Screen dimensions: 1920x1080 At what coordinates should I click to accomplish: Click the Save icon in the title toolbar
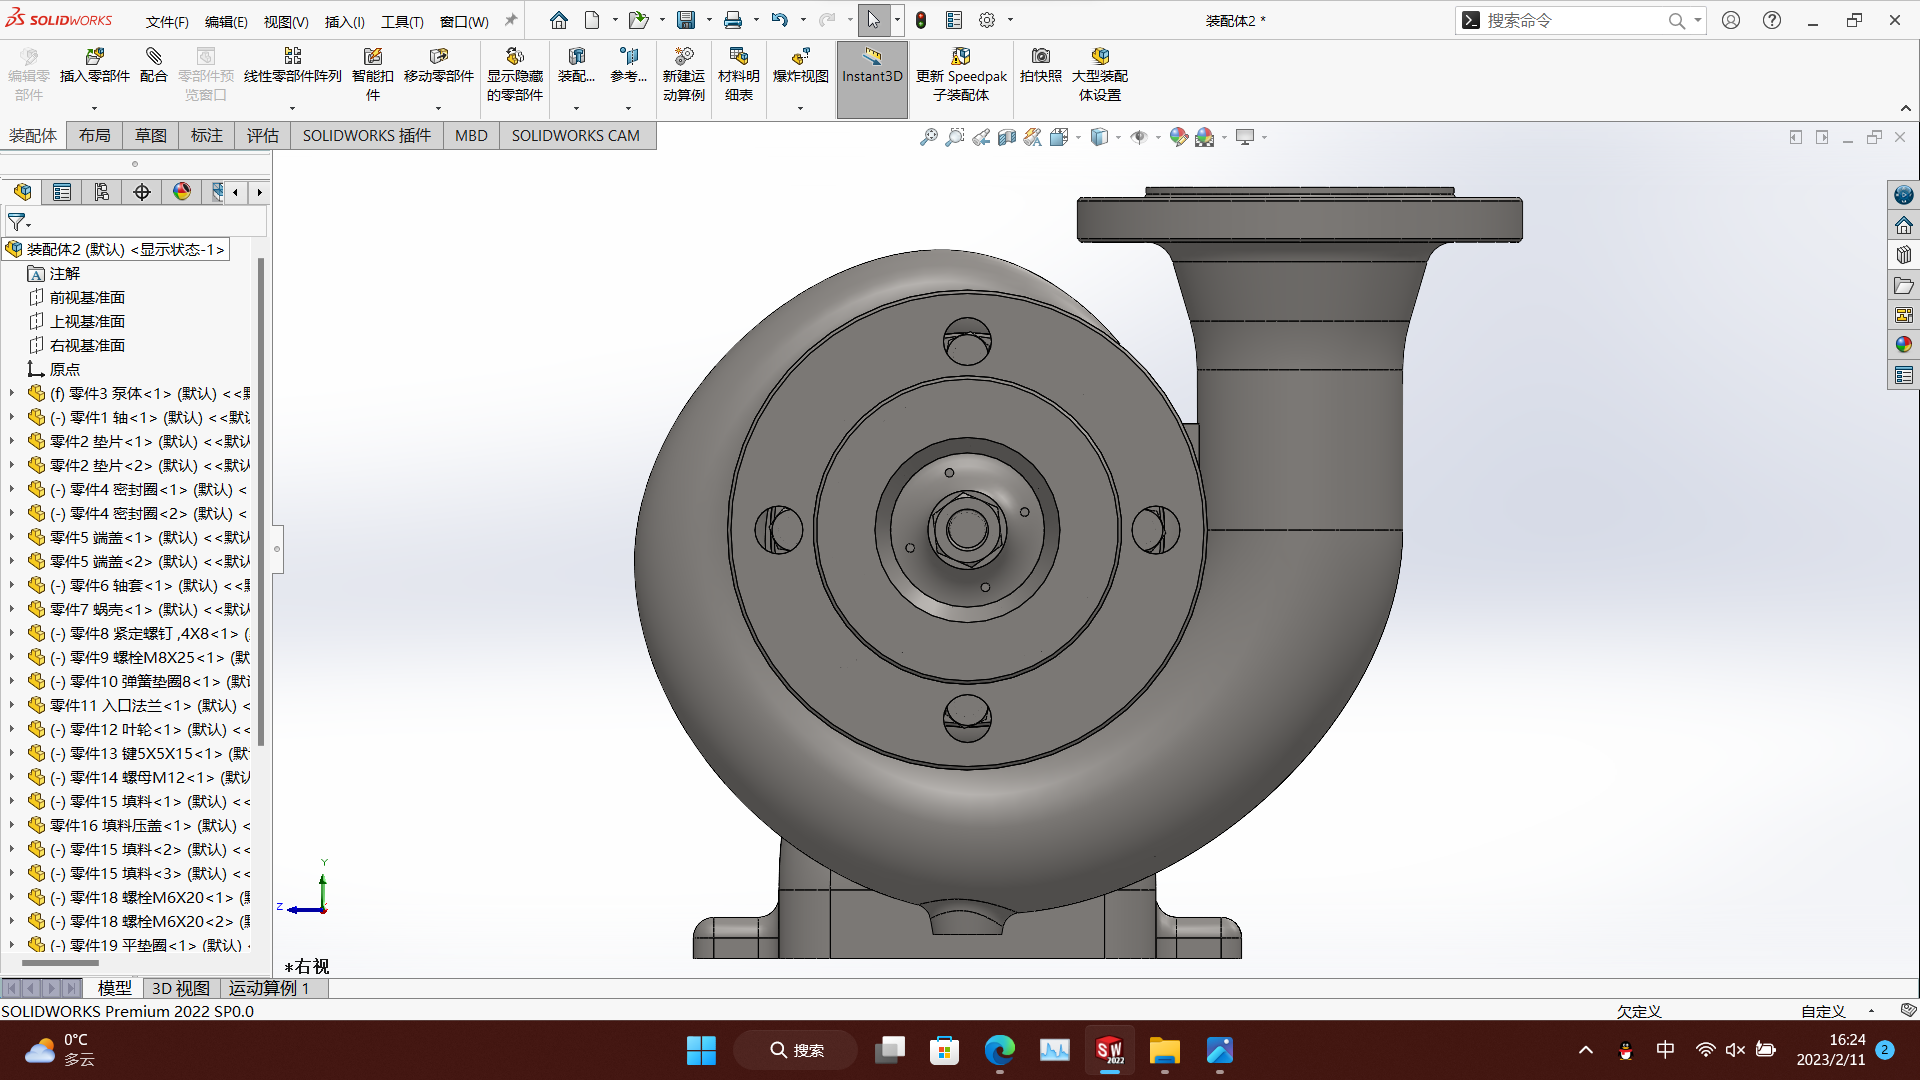pos(686,20)
